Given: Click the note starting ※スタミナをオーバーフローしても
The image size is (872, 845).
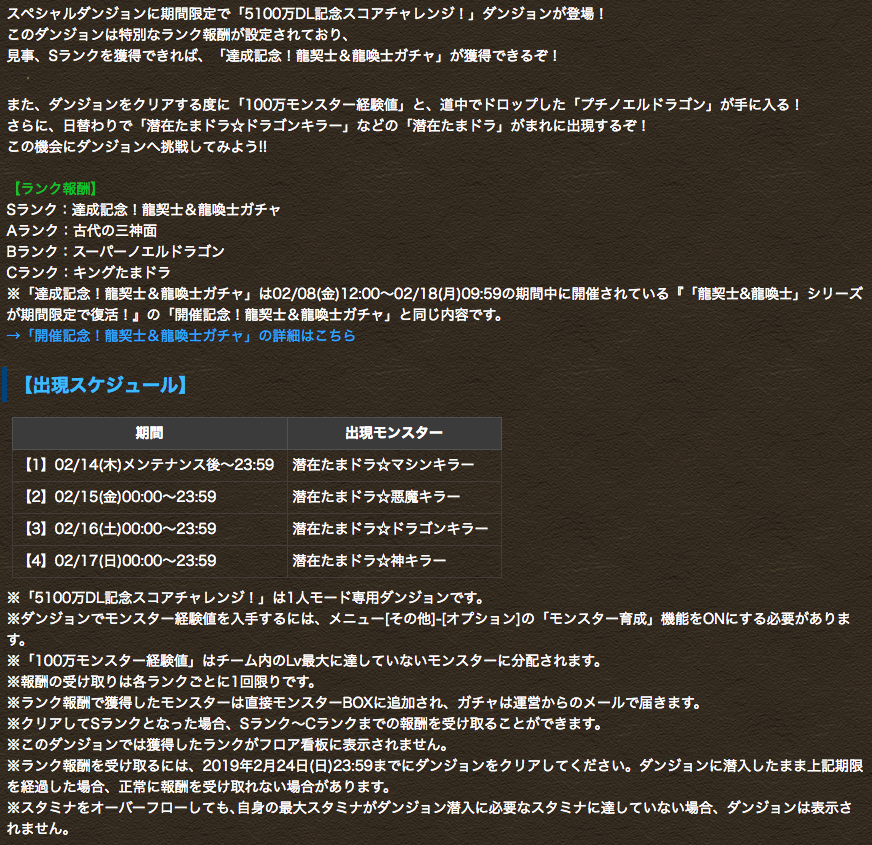Looking at the screenshot, I should 429,818.
